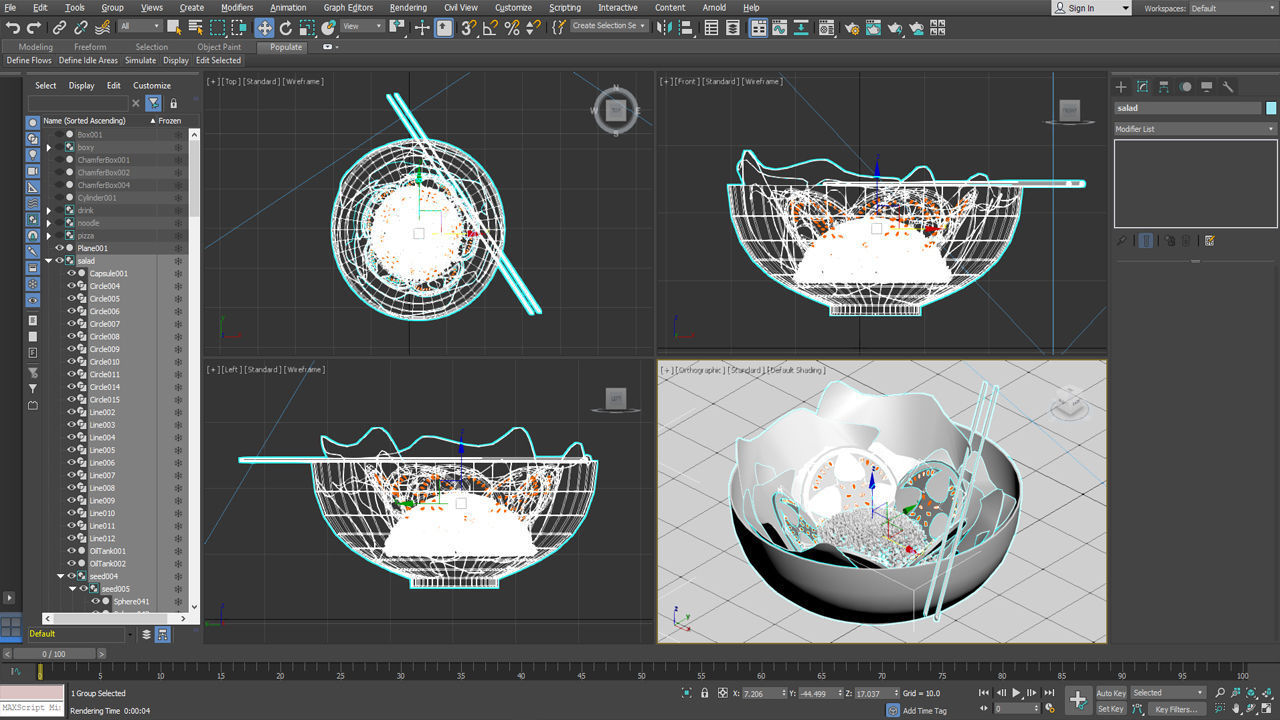Open the Select by Name dialog
Image resolution: width=1280 pixels, height=720 pixels.
click(x=195, y=28)
